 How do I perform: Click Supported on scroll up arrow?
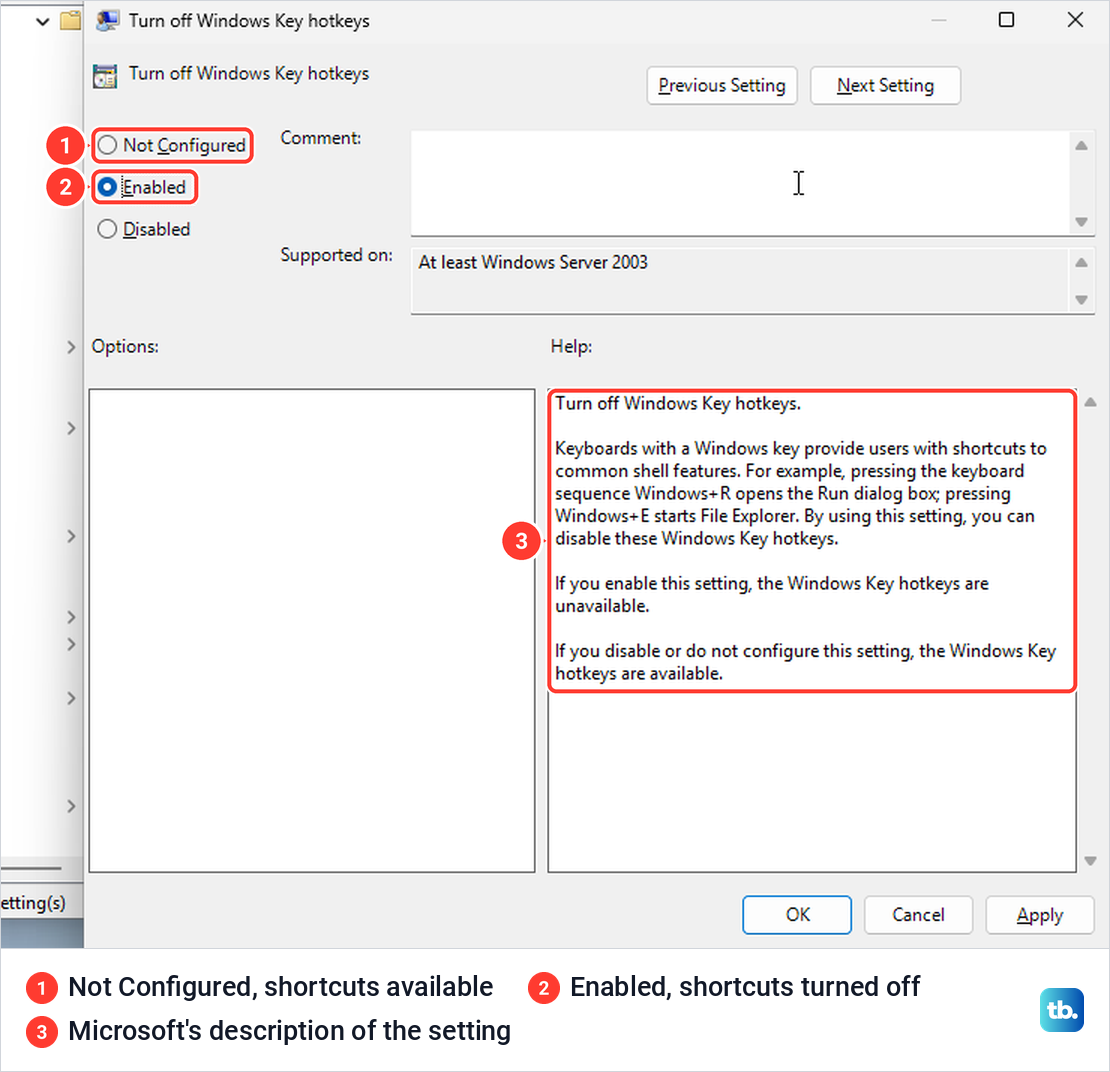1081,262
